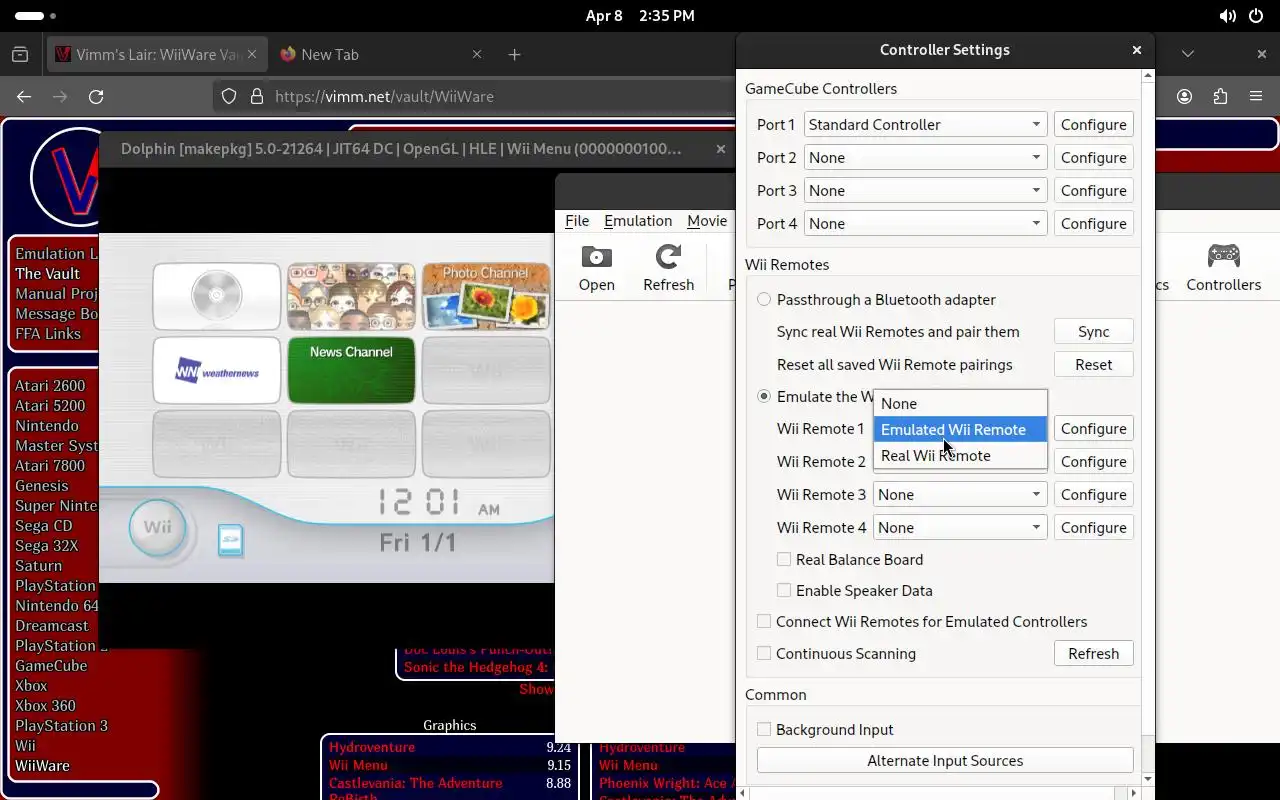Click the Activities indicator in top-left corner
Viewport: 1280px width, 800px height.
click(x=36, y=16)
